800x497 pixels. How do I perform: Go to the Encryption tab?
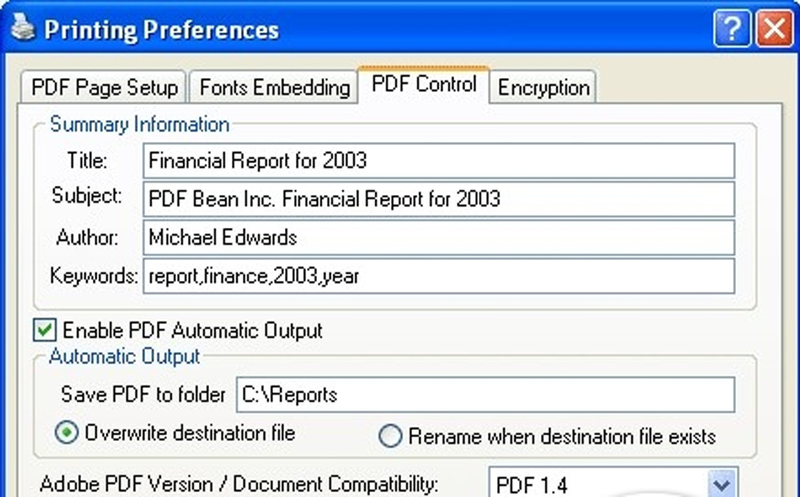(543, 87)
